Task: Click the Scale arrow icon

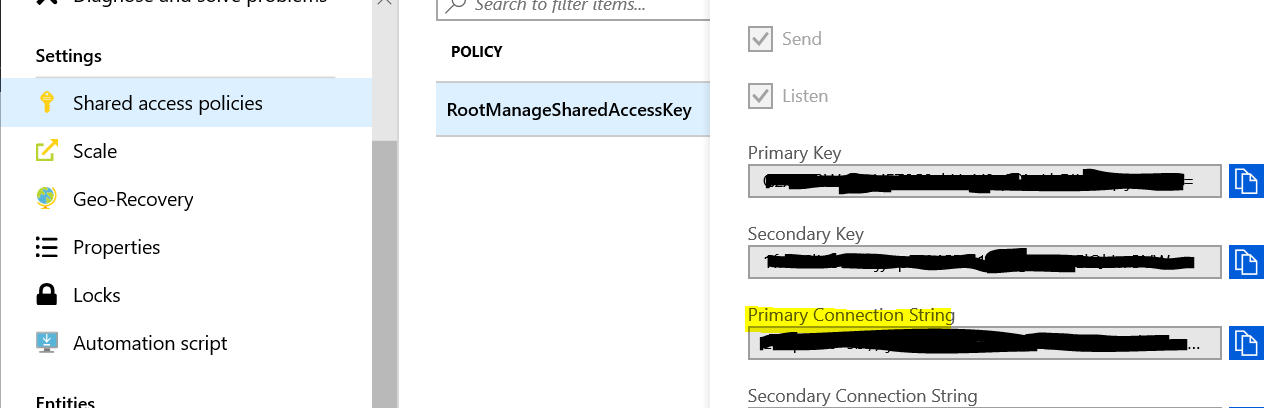Action: (x=46, y=151)
